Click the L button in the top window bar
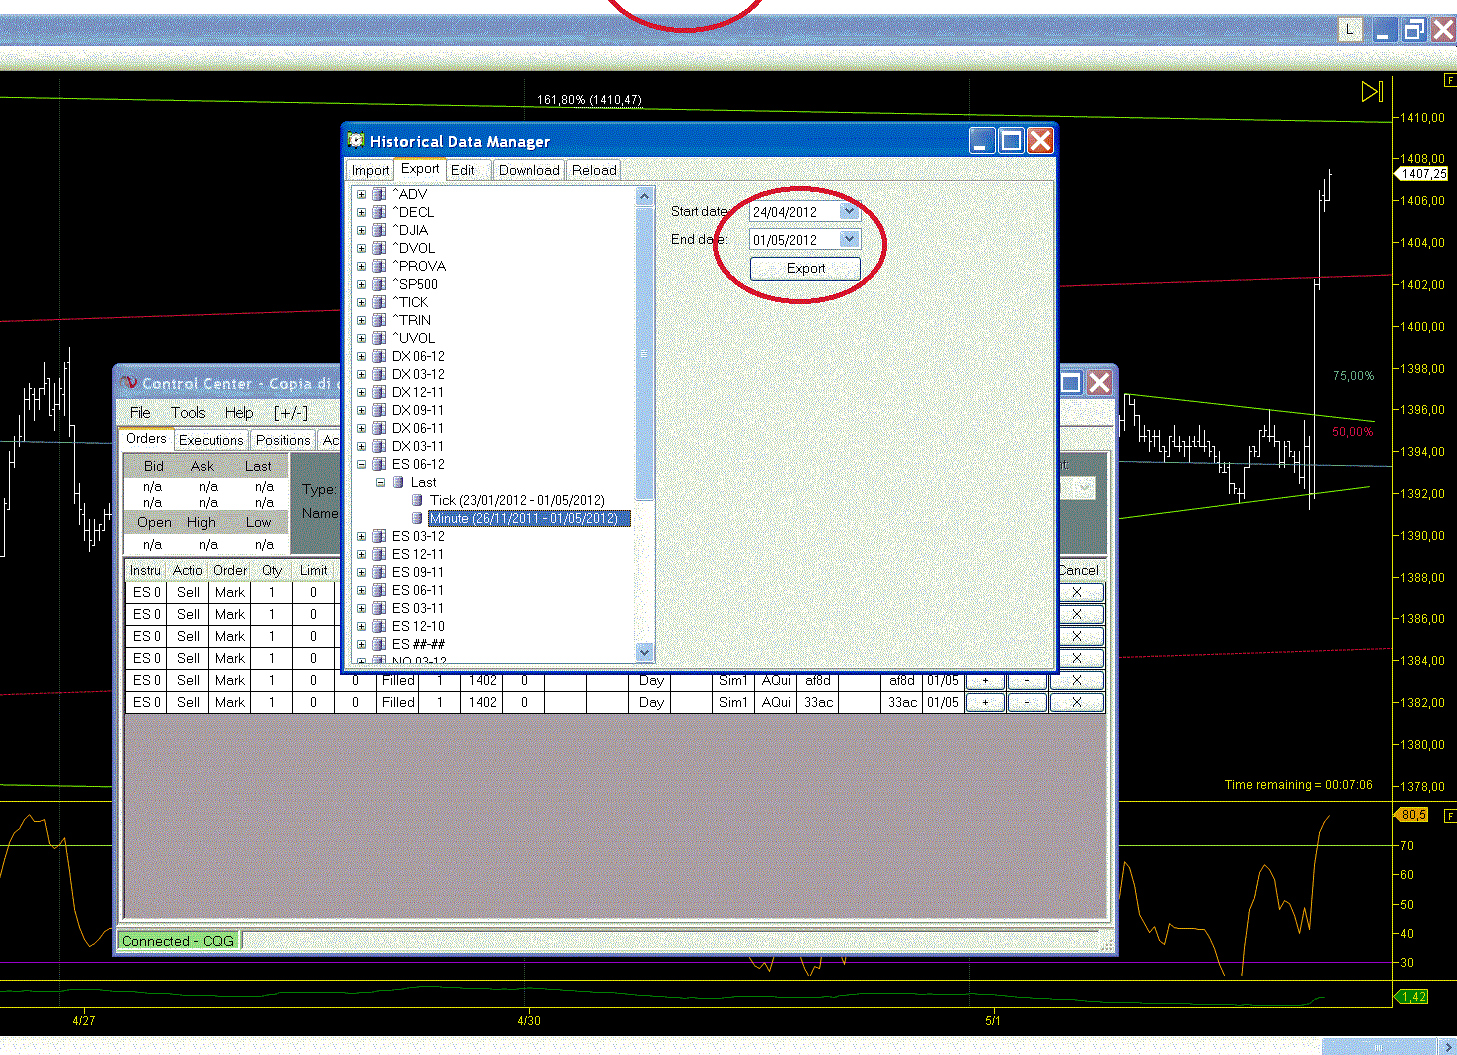The height and width of the screenshot is (1055, 1457). pos(1350,30)
